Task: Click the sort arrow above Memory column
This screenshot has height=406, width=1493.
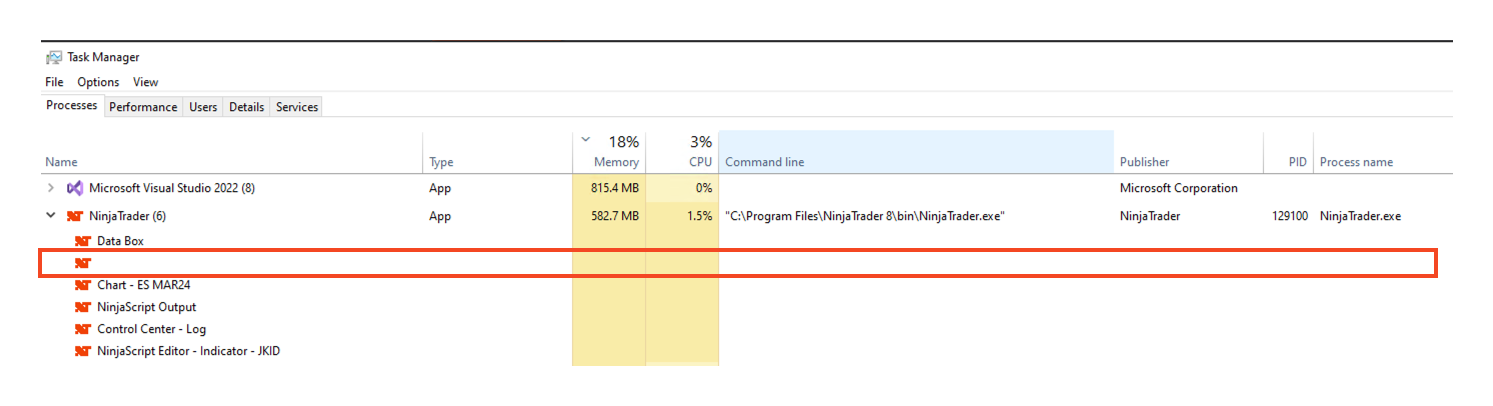Action: pos(586,140)
